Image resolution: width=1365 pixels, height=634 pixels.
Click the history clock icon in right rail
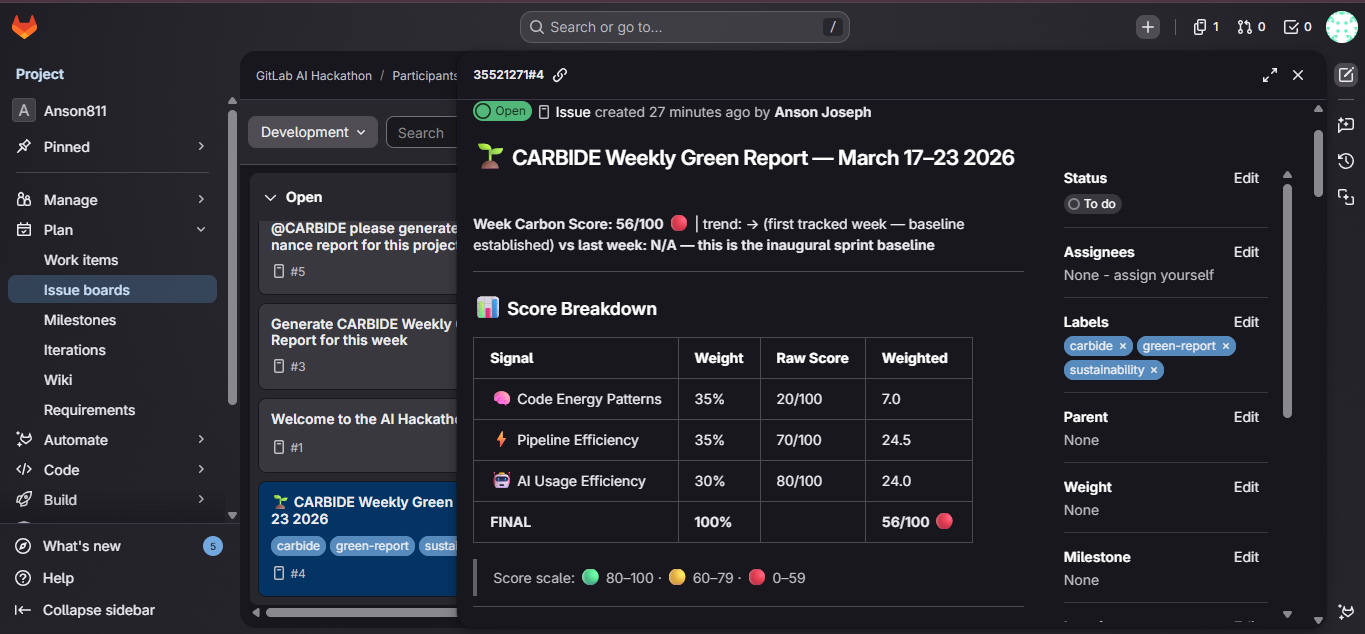coord(1346,161)
